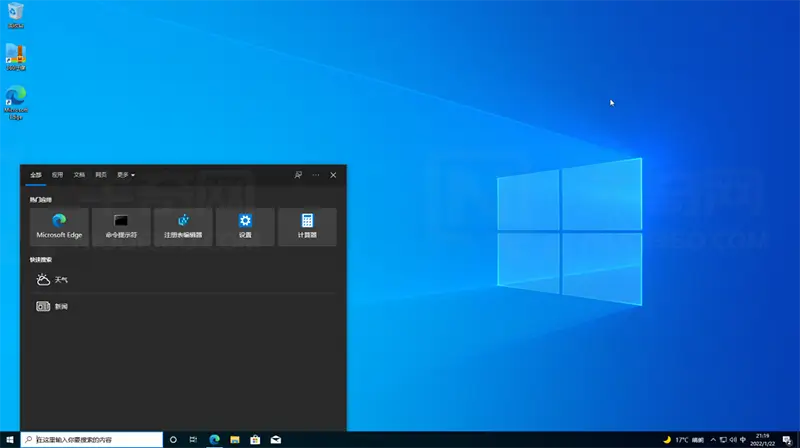800x448 pixels.
Task: Switch to the 全部 (All) search tab
Action: tap(36, 175)
